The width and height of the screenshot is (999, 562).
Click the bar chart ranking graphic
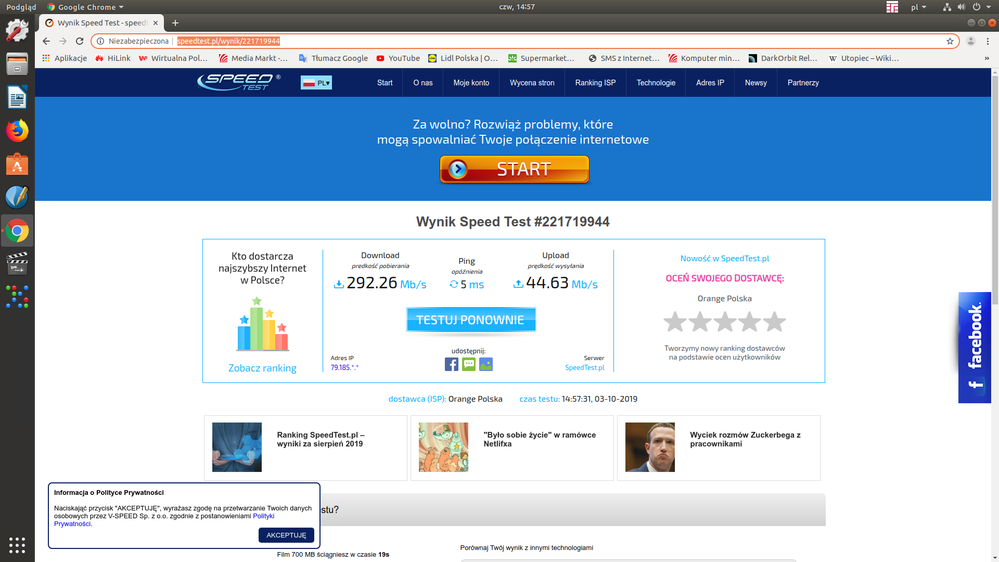coord(262,325)
